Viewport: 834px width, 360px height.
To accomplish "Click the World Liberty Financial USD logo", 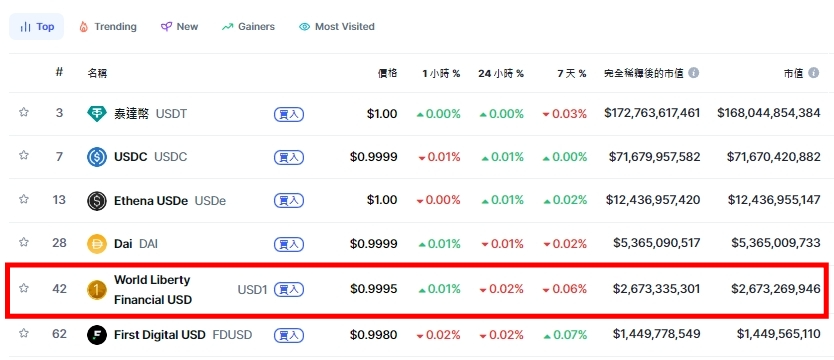I will pos(97,289).
